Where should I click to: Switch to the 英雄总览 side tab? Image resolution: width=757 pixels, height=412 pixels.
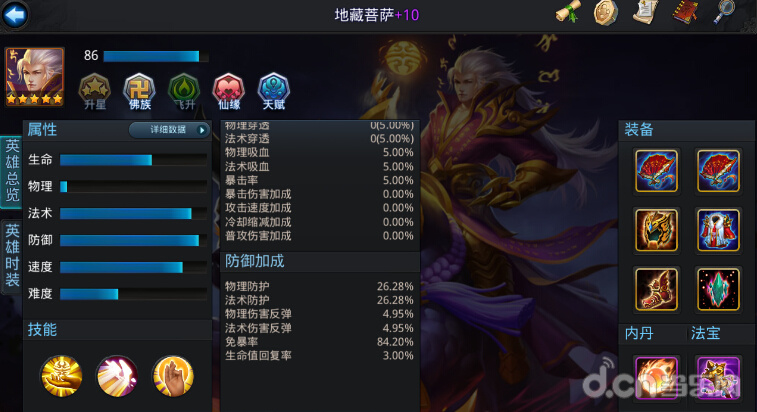coord(12,171)
